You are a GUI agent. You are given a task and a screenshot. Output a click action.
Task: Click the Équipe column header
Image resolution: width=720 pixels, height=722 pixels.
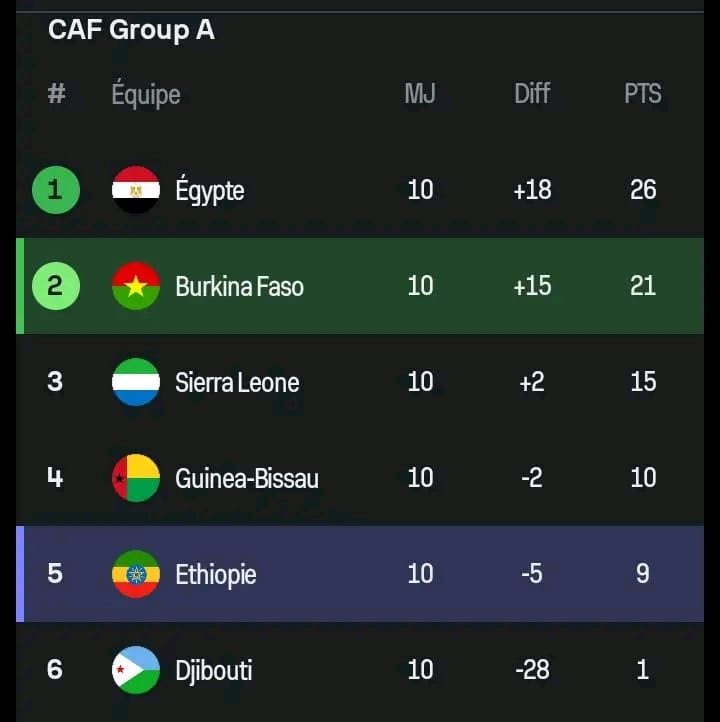point(146,95)
